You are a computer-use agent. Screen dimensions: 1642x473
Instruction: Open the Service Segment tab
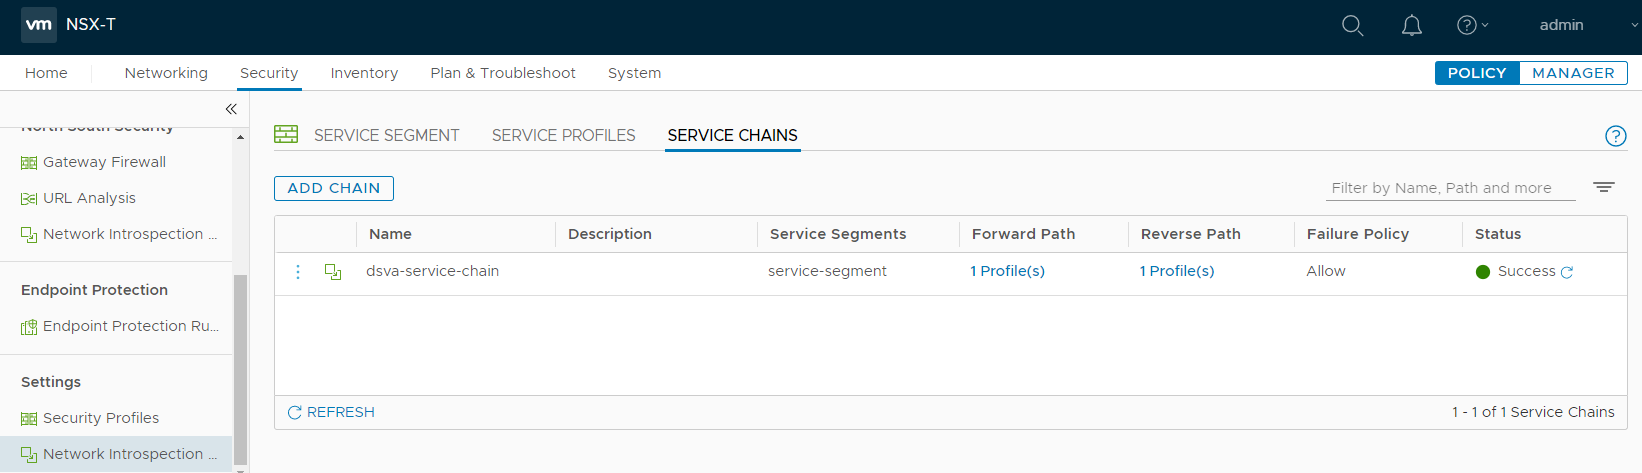pyautogui.click(x=386, y=136)
